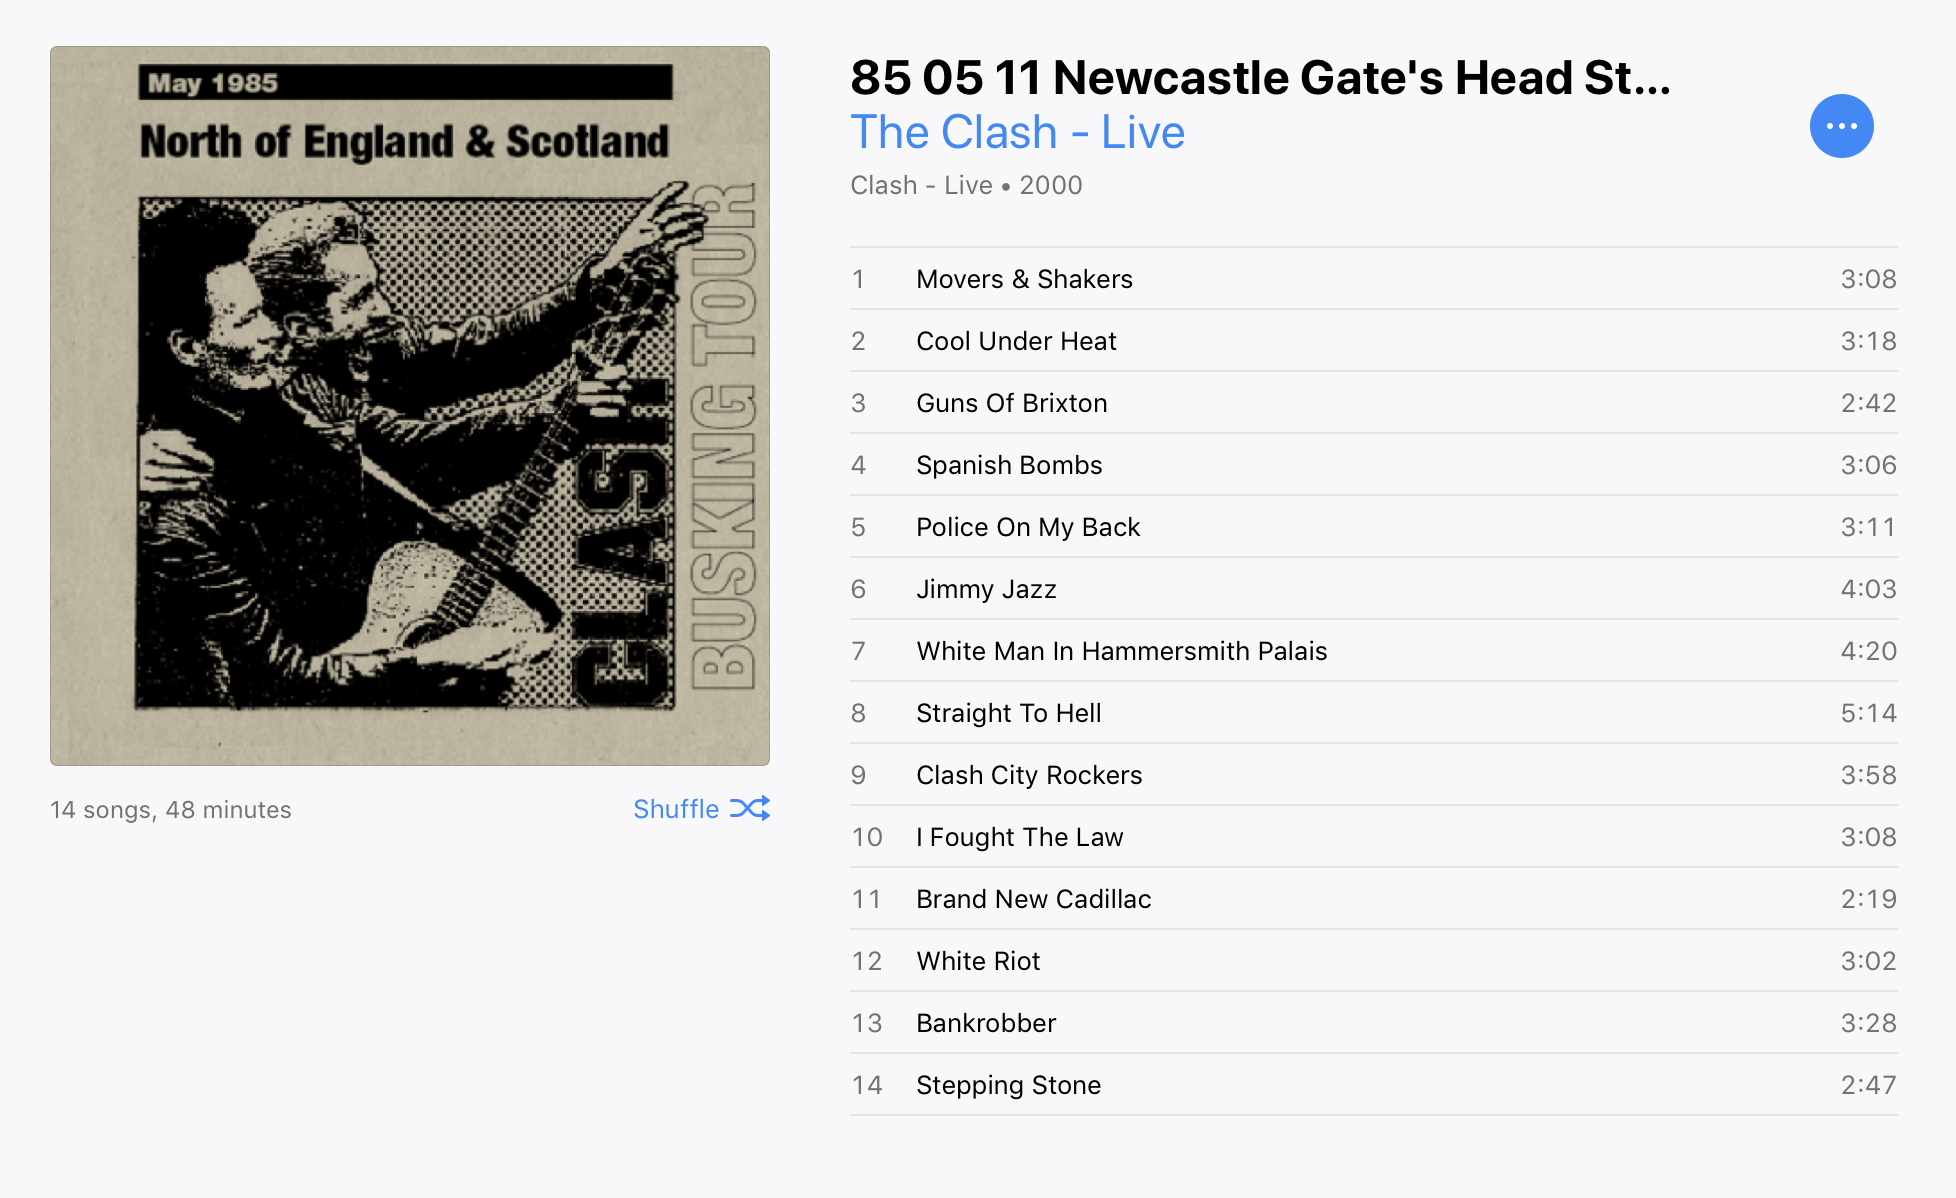Pick Clash City Rockers from list
1956x1198 pixels.
pos(1373,775)
